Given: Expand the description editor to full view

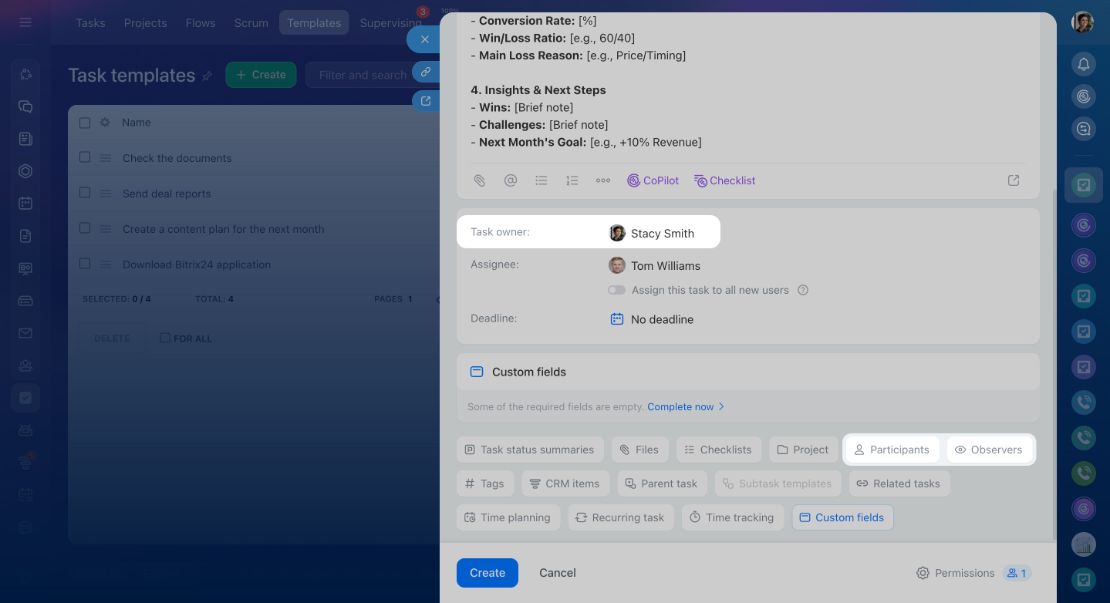Looking at the screenshot, I should click(1014, 180).
